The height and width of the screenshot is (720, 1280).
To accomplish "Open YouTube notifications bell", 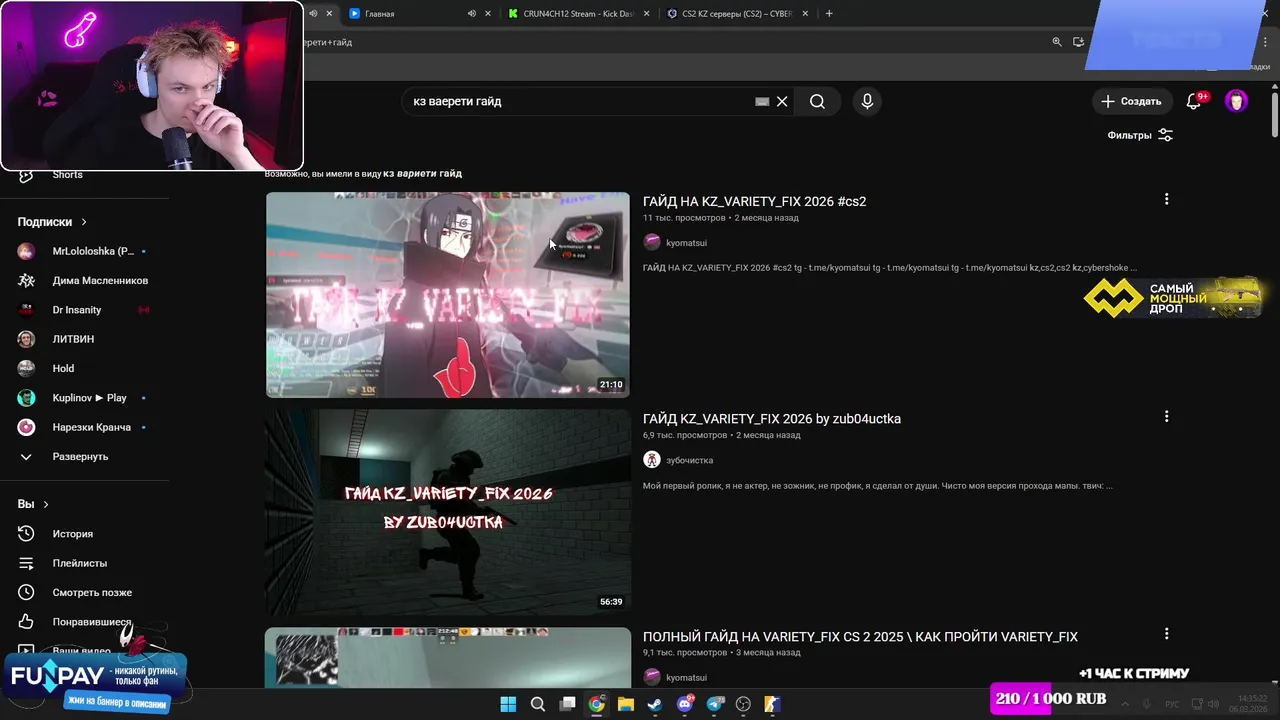I will pyautogui.click(x=1193, y=101).
